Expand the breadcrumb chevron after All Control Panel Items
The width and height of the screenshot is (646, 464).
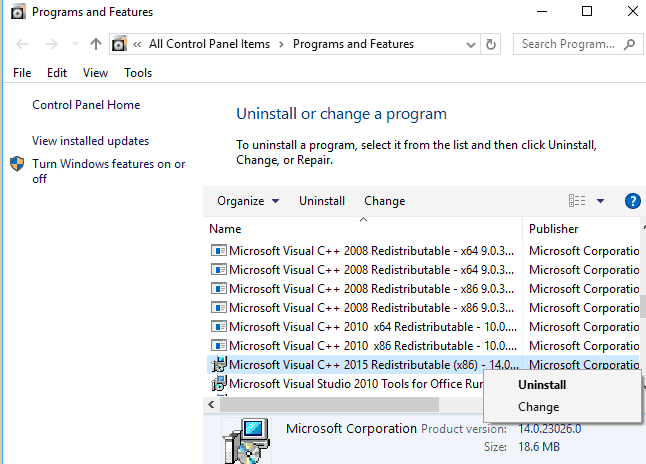point(281,45)
